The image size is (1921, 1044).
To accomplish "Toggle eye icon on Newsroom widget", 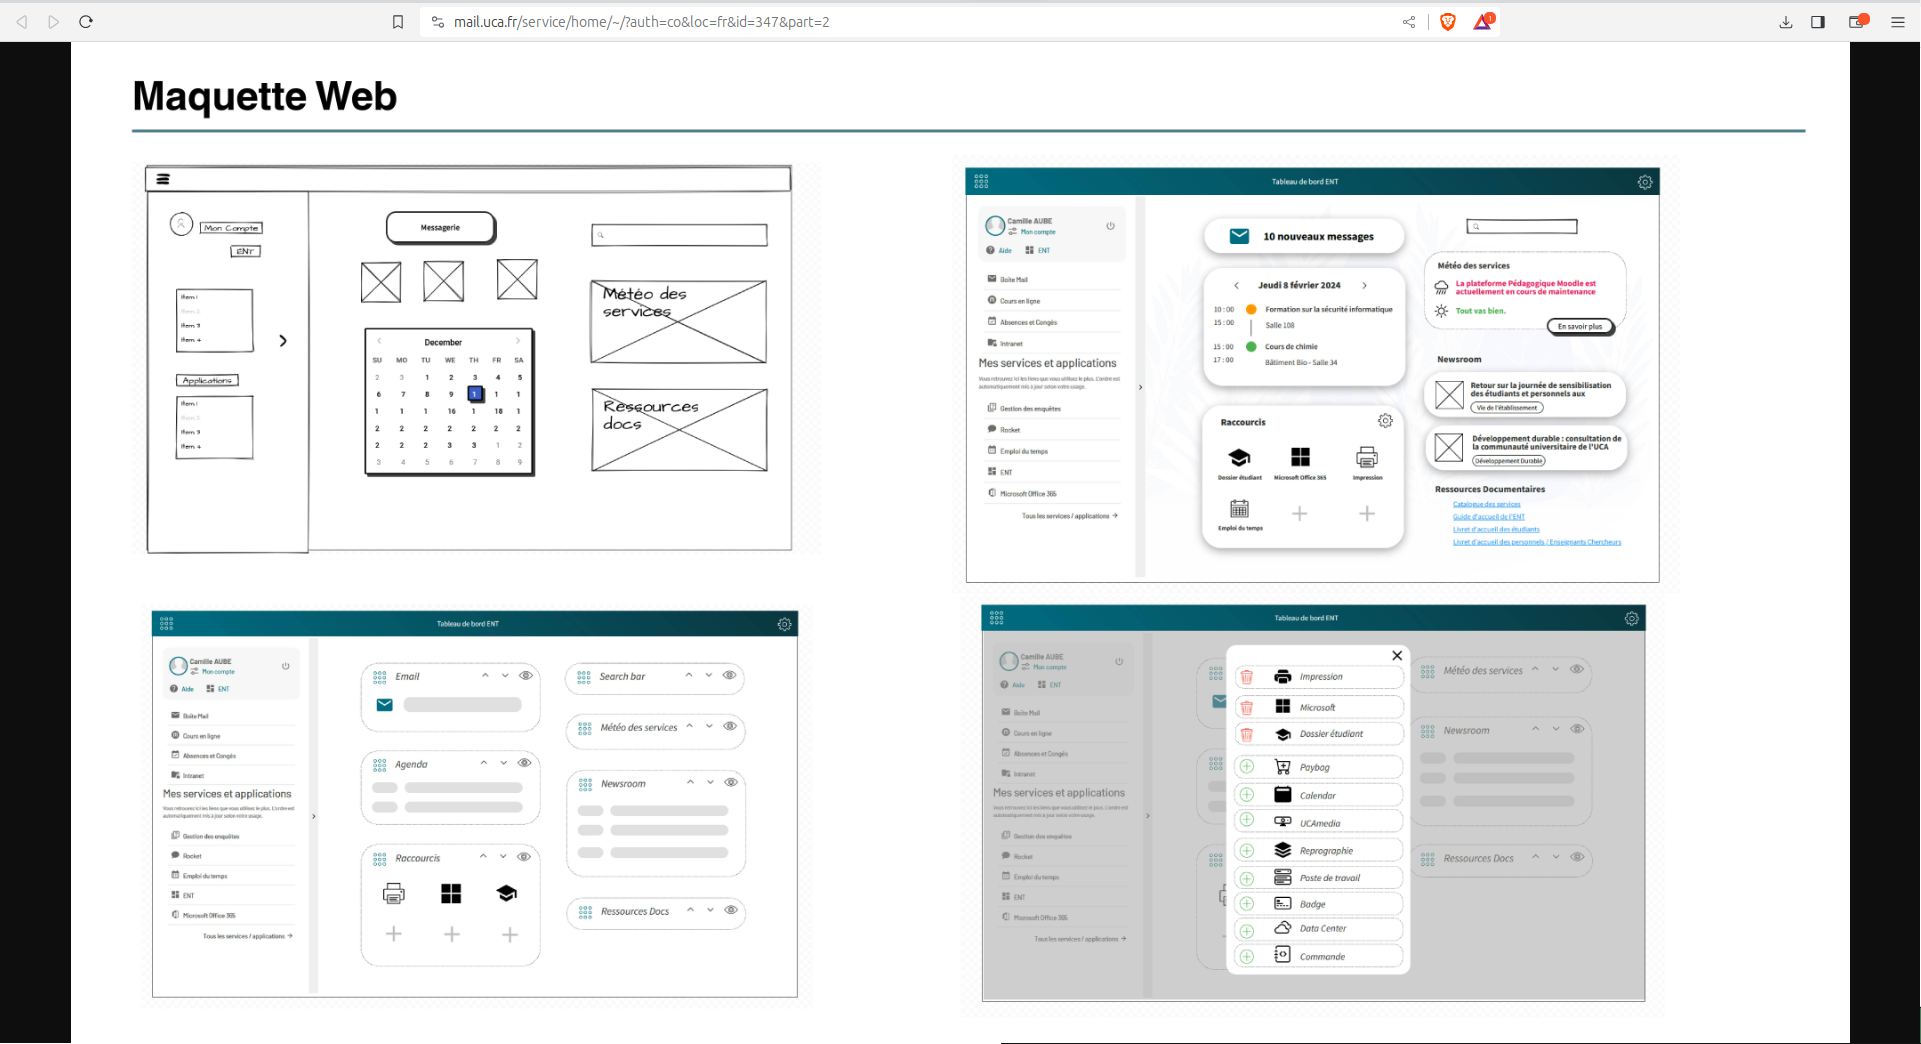I will click(x=731, y=782).
